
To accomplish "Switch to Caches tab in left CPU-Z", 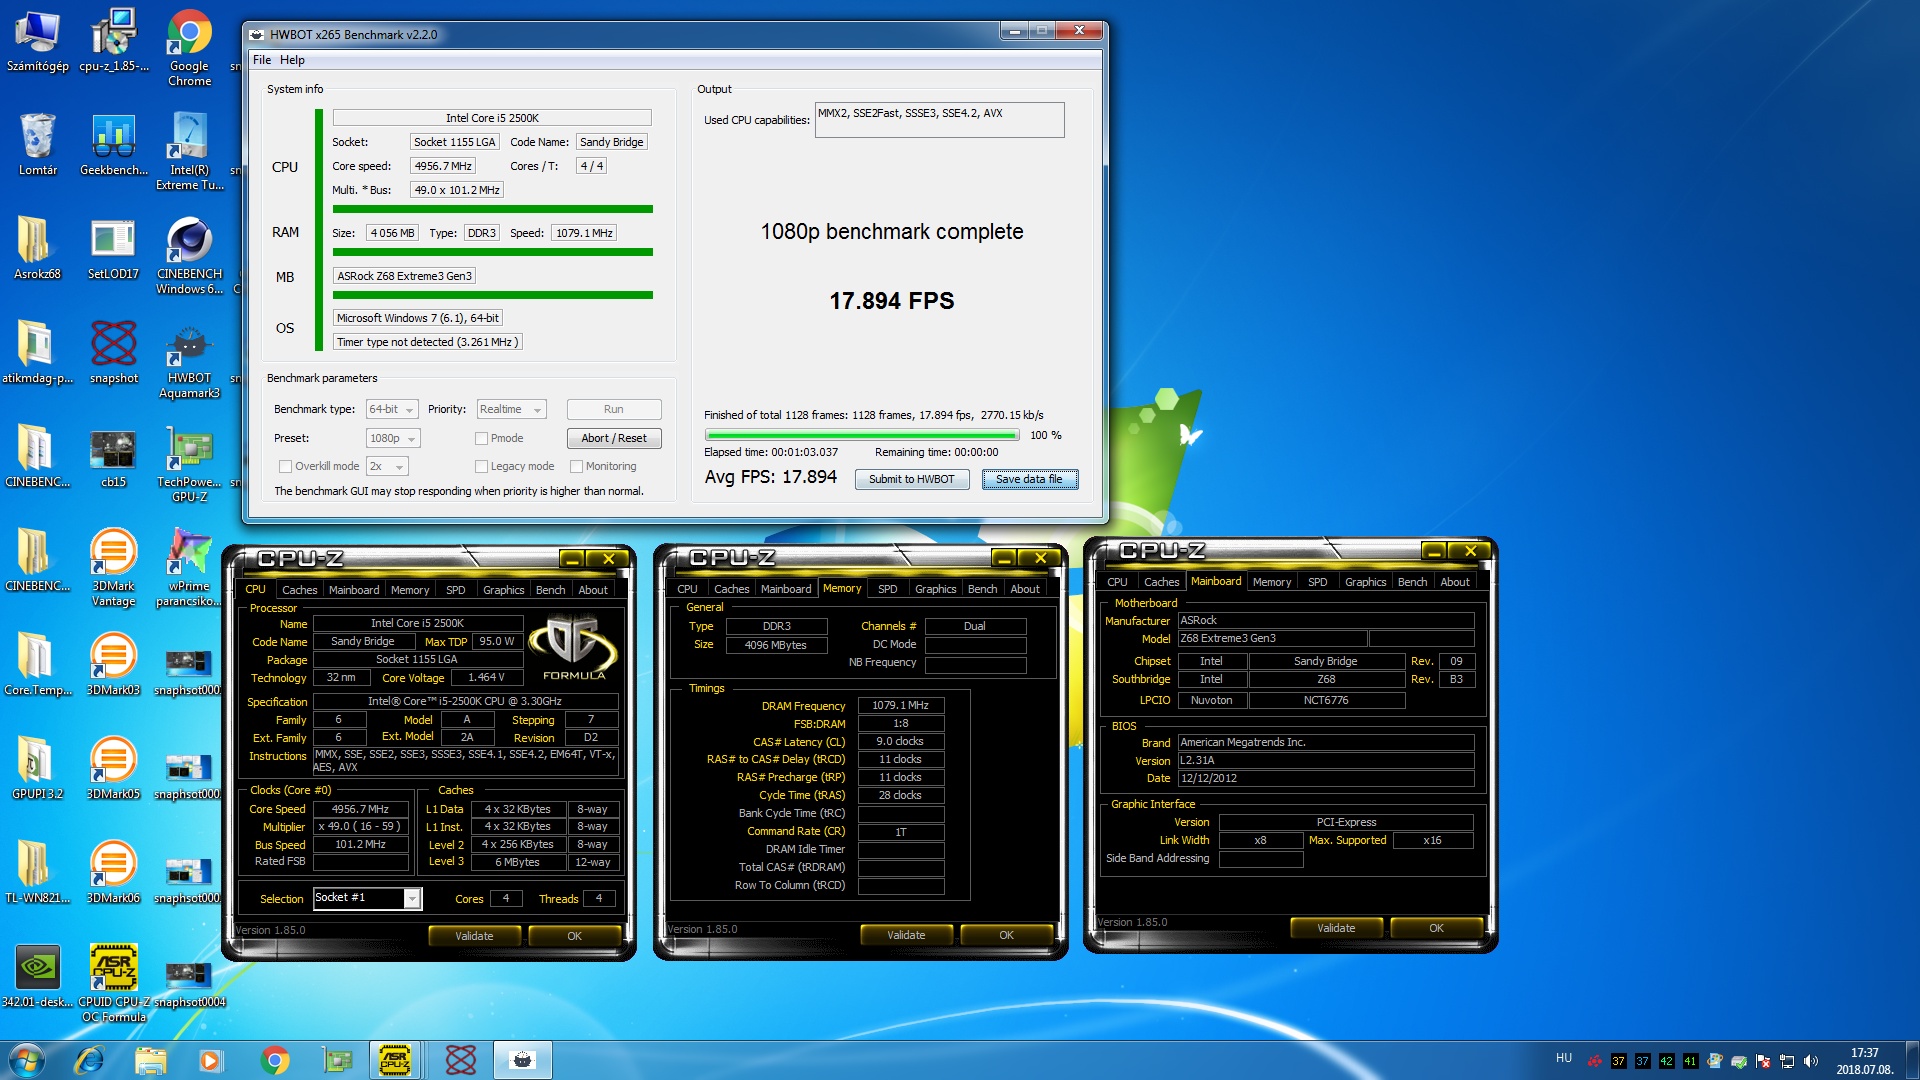I will (x=299, y=590).
